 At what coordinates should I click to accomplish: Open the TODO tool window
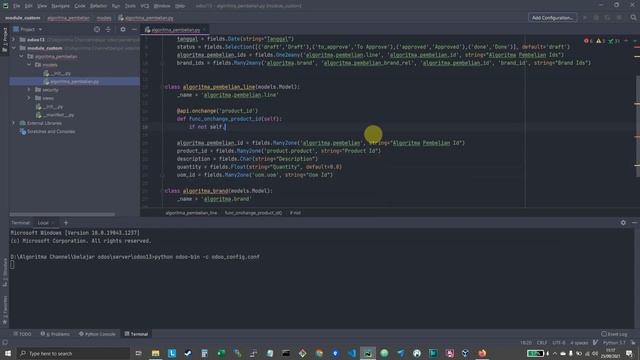(22, 334)
